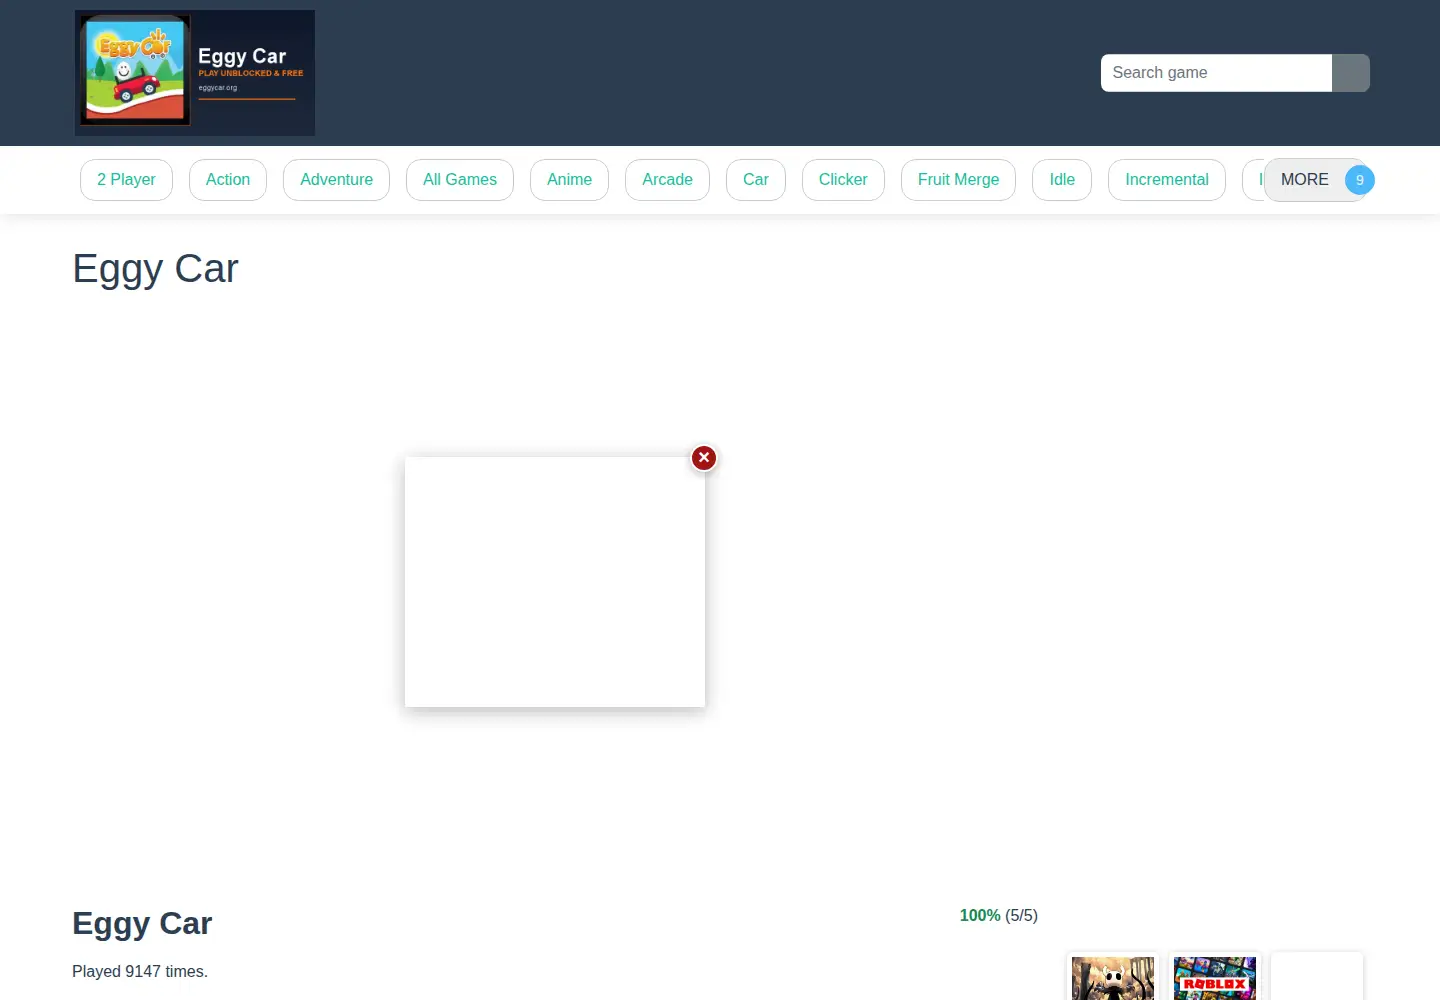Open the Adventure category
Image resolution: width=1440 pixels, height=1000 pixels.
click(336, 180)
